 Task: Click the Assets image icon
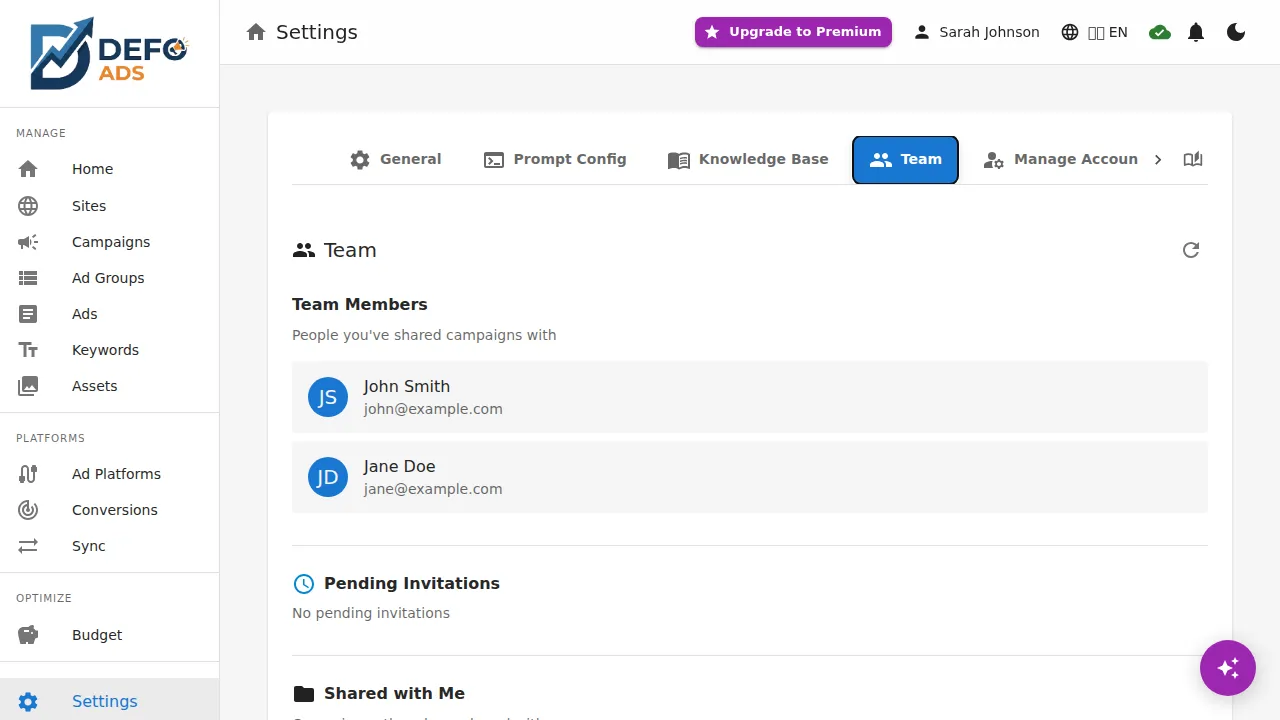tap(28, 386)
